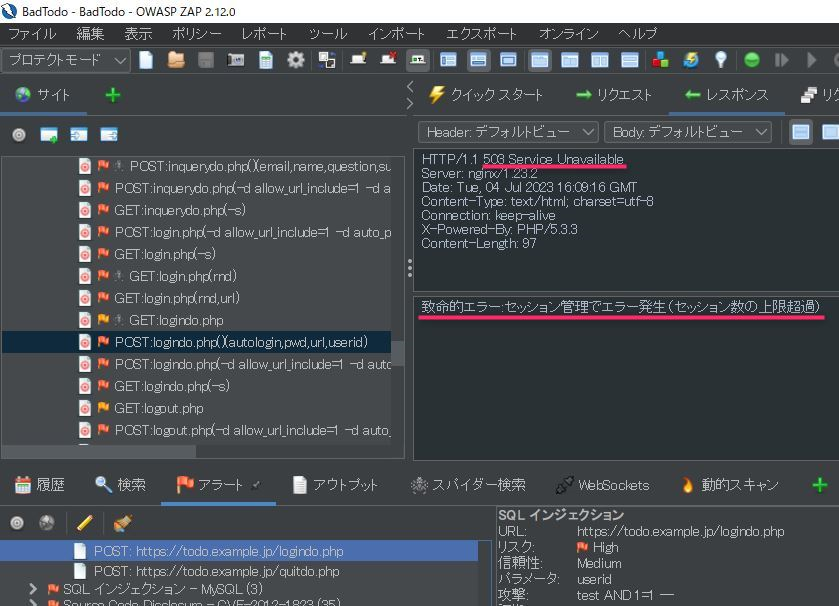Click the Sites panel import context icon
This screenshot has height=606, width=839.
click(79, 135)
